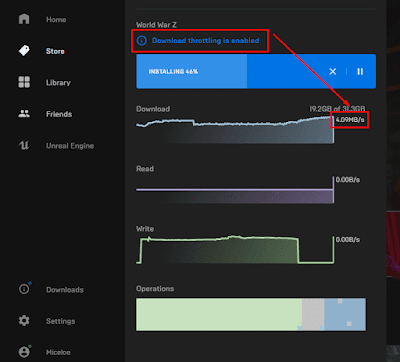
Task: Click the Write speed graph
Action: 235,249
